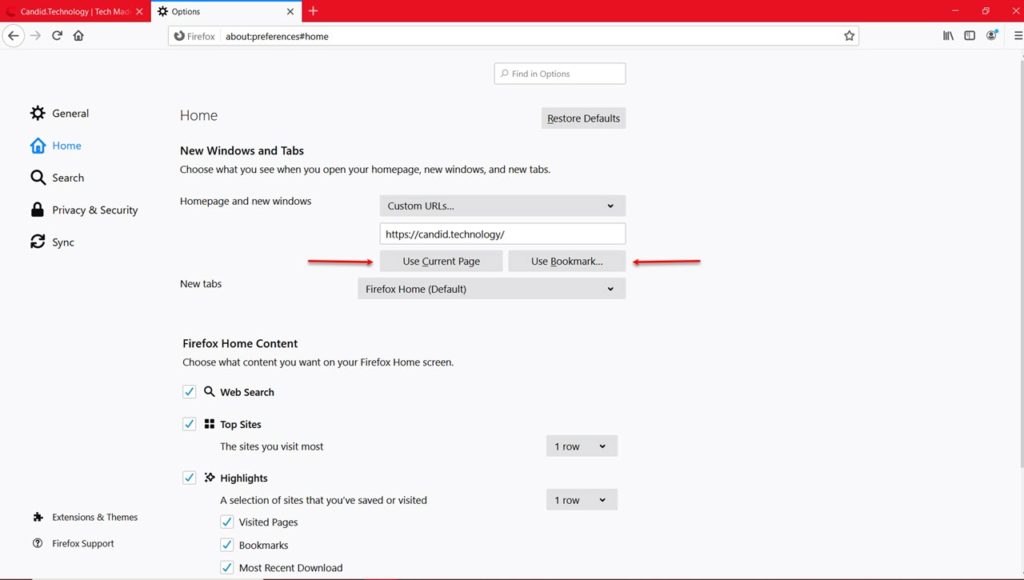This screenshot has height=580, width=1024.
Task: Click the Restore Defaults button
Action: (583, 118)
